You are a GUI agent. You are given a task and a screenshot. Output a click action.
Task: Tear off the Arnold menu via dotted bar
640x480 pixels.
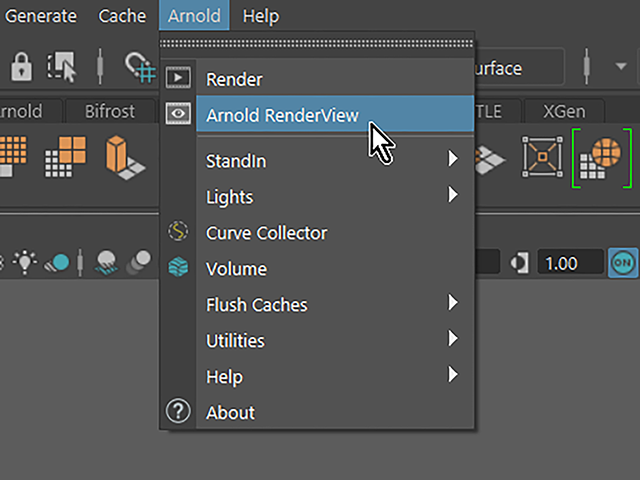click(317, 43)
